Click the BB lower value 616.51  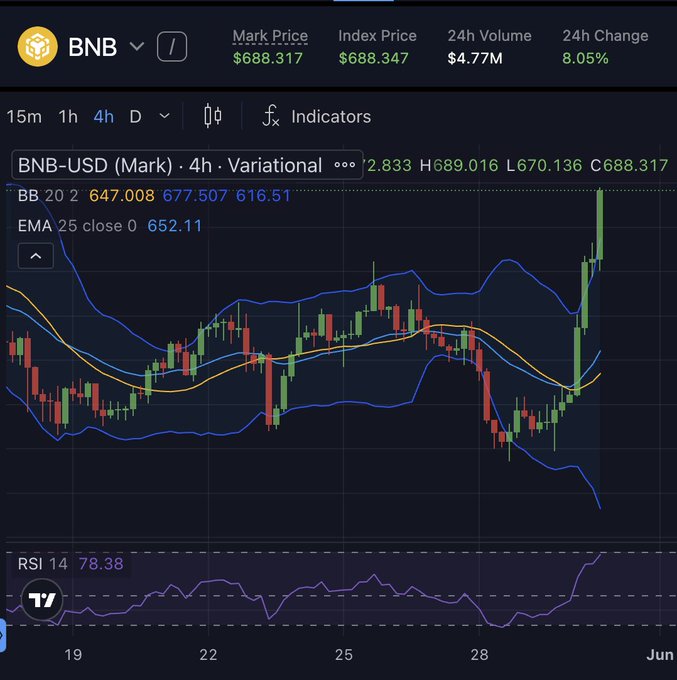pyautogui.click(x=263, y=196)
